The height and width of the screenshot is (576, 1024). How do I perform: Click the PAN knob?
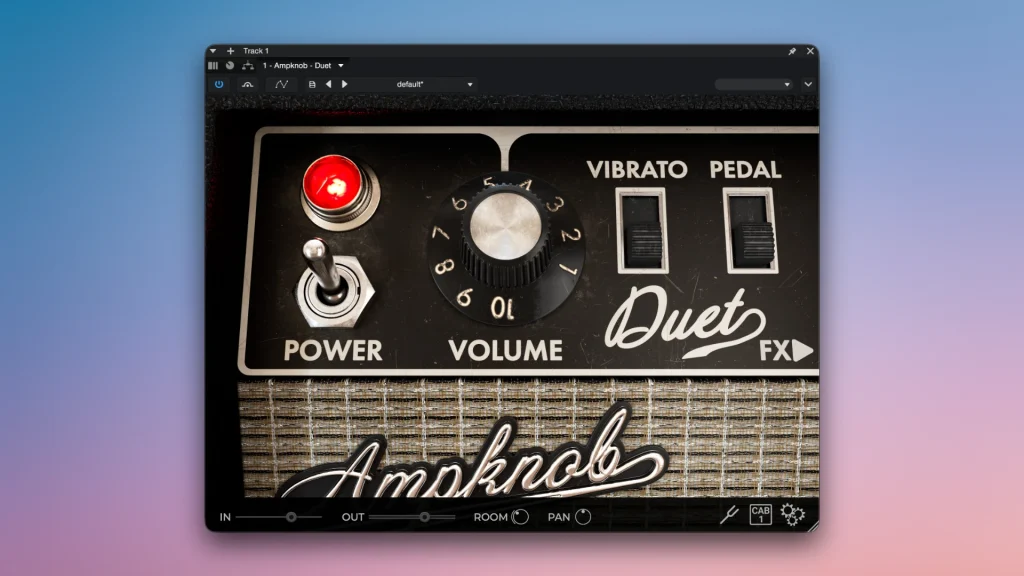(583, 517)
